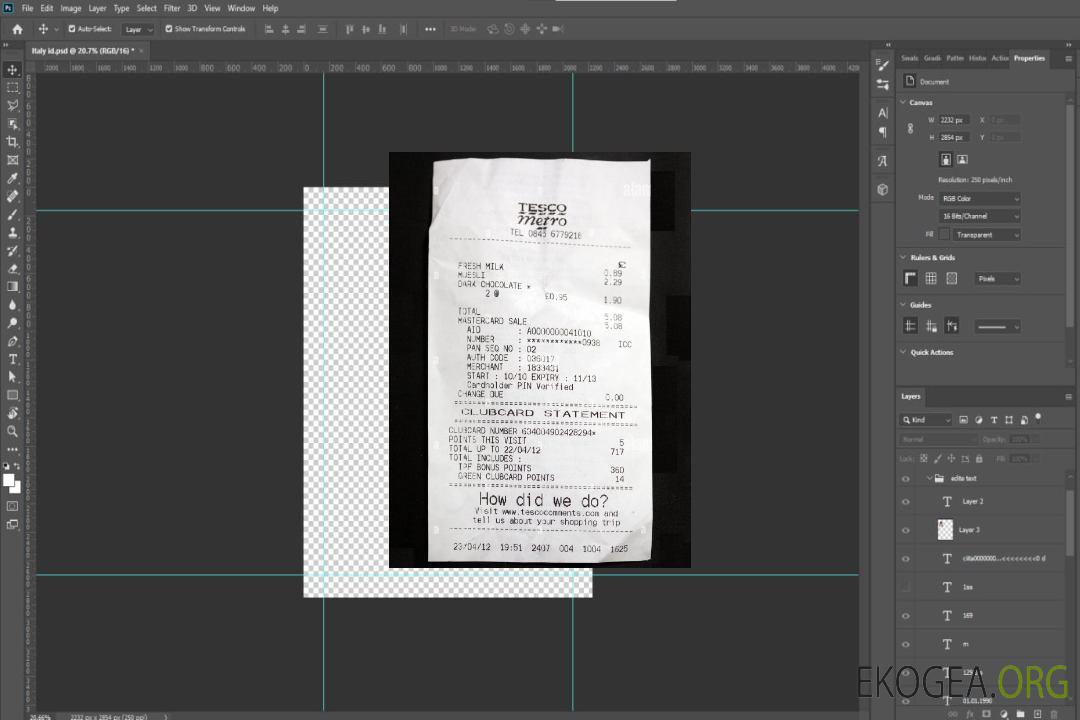The image size is (1080, 720).
Task: Select the Hand tool
Action: 12,413
